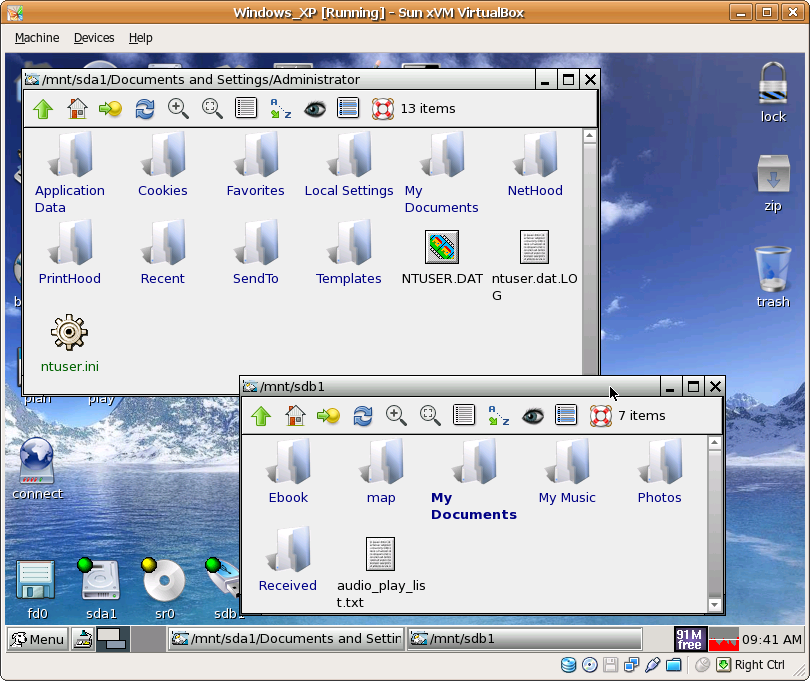This screenshot has width=810, height=681.
Task: Toggle hidden files eye in /mnt/sdb1 window
Action: [x=533, y=416]
